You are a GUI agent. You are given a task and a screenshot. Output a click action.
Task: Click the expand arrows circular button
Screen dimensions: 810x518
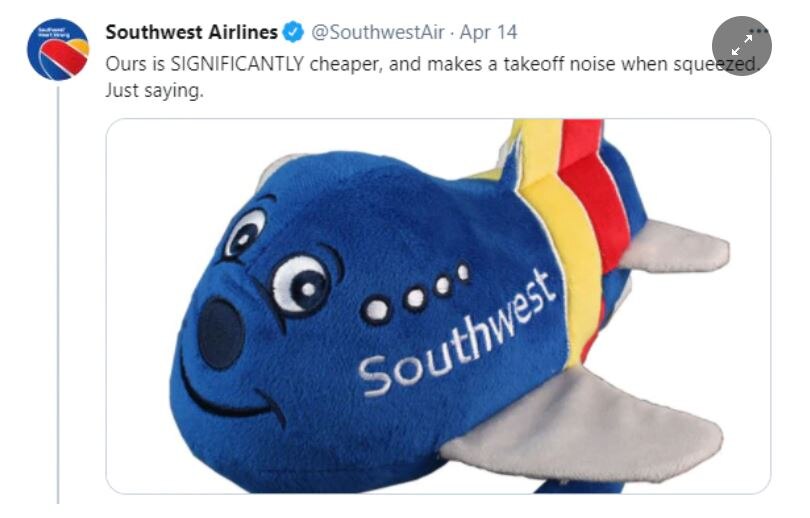point(741,46)
